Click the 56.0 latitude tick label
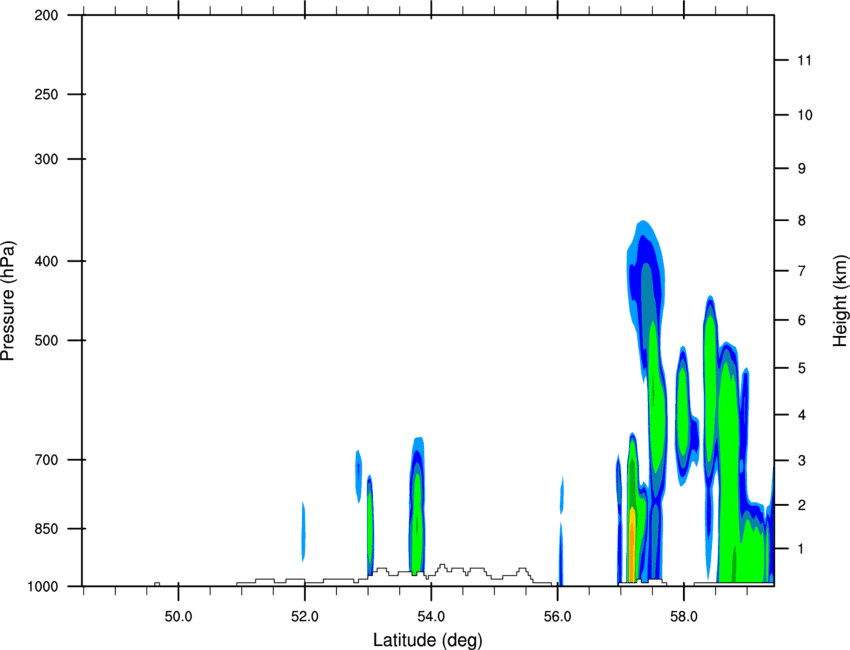 click(x=557, y=617)
